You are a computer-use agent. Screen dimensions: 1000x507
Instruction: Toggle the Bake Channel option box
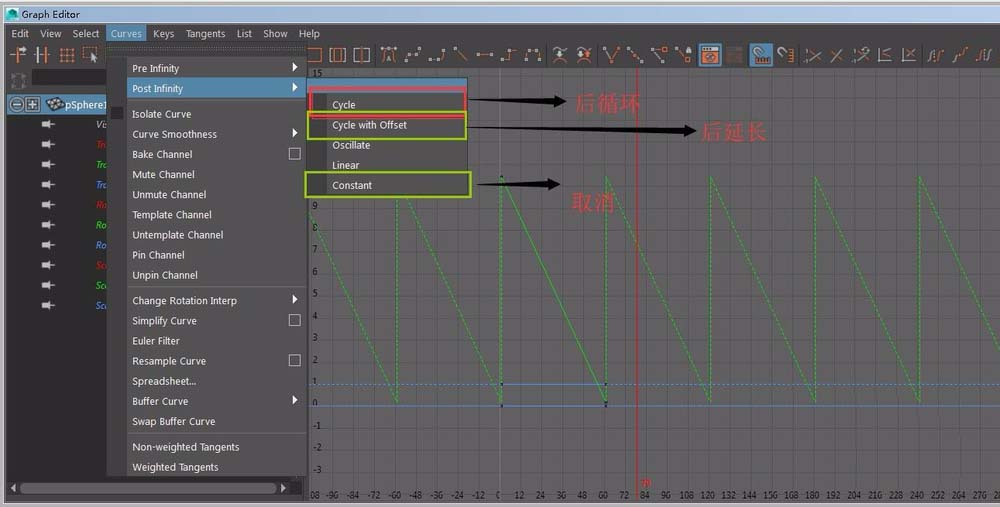coord(294,154)
